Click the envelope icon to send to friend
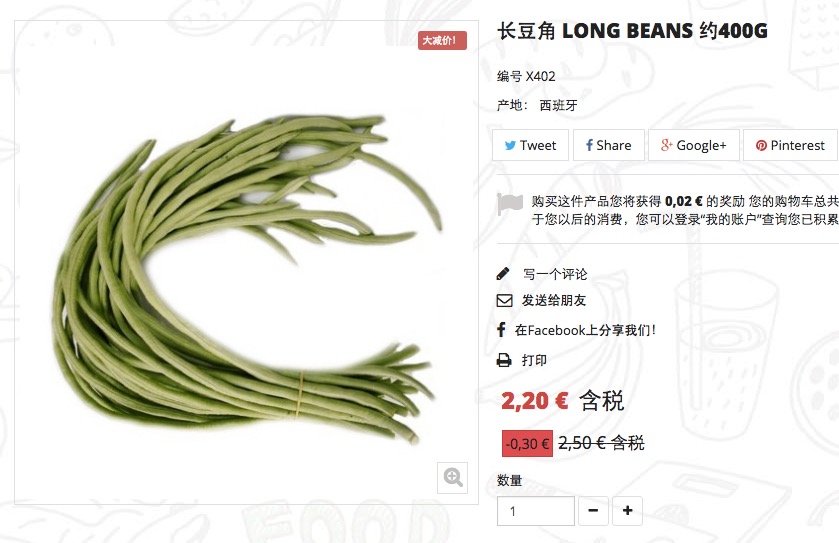This screenshot has width=839, height=543. pos(504,301)
